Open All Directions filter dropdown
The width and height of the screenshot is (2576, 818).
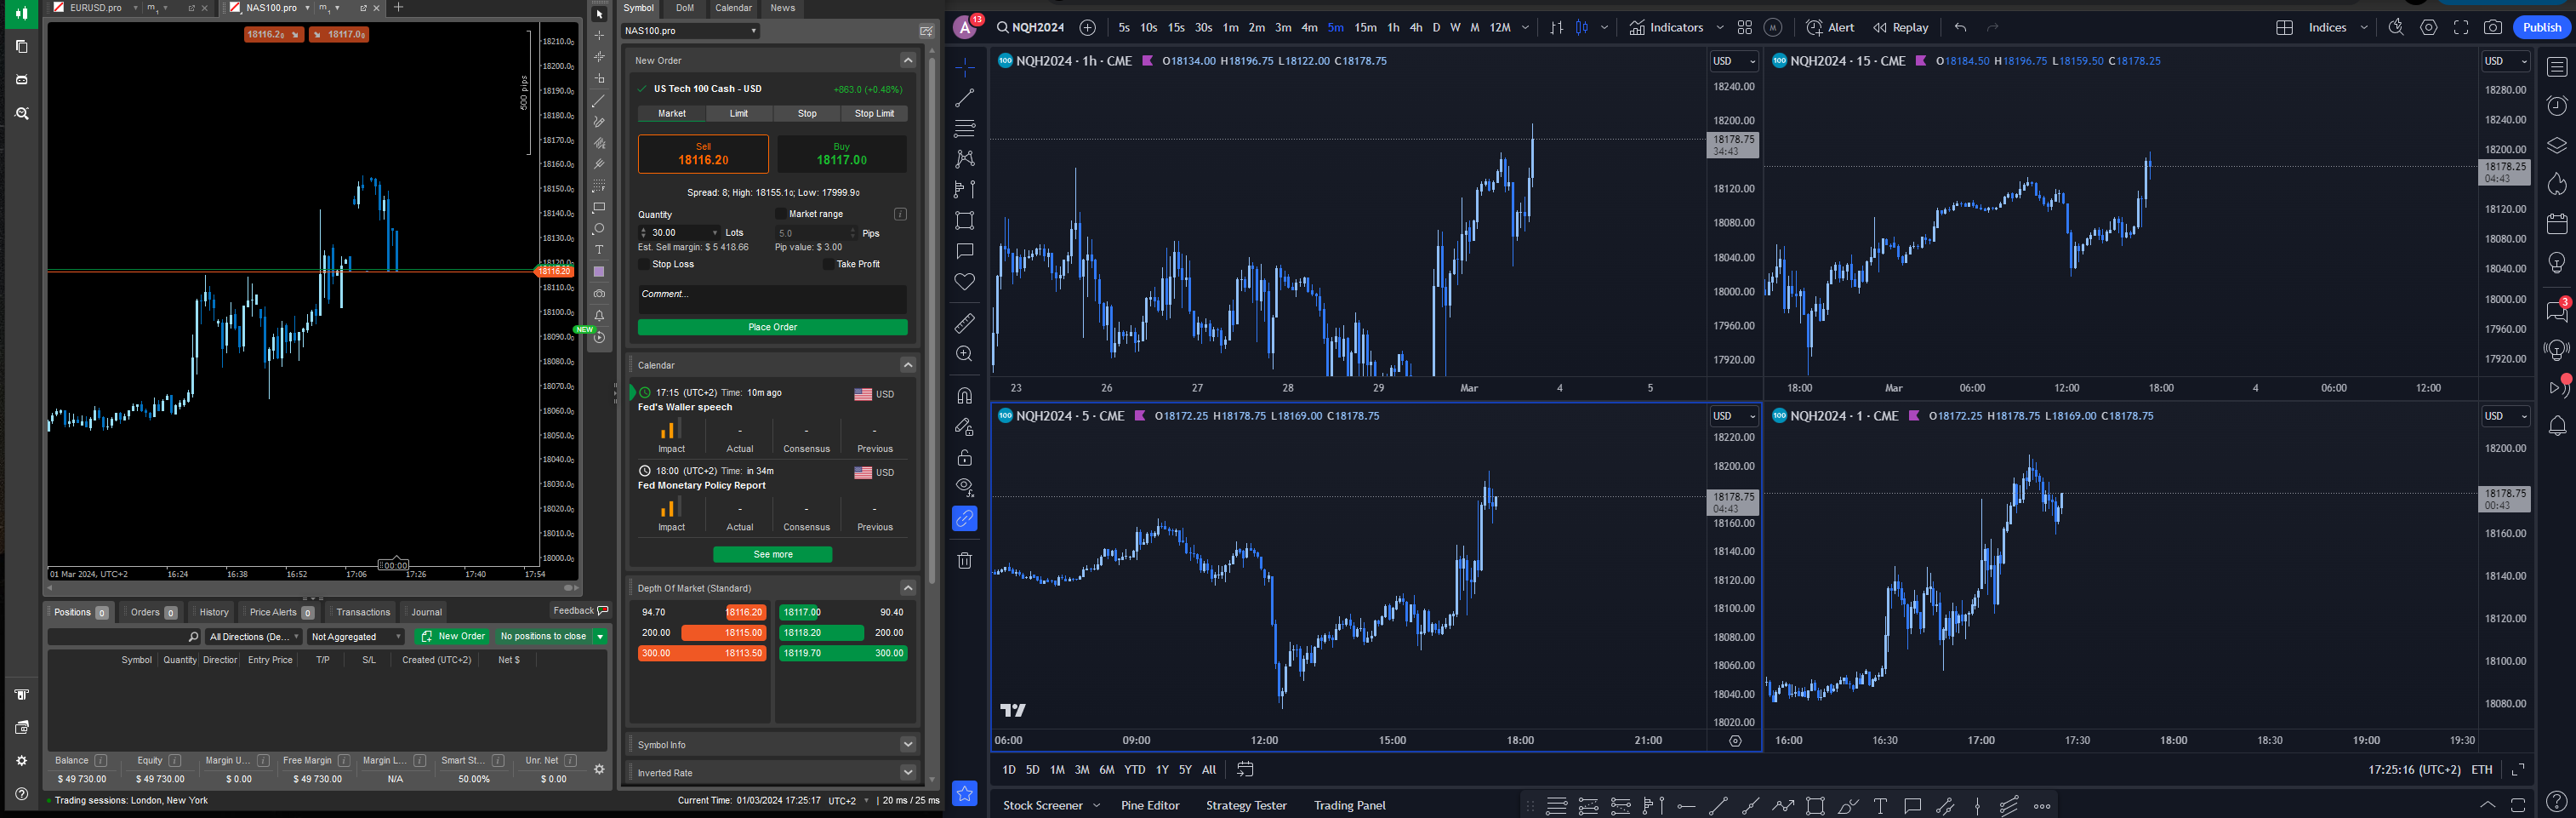tap(253, 637)
